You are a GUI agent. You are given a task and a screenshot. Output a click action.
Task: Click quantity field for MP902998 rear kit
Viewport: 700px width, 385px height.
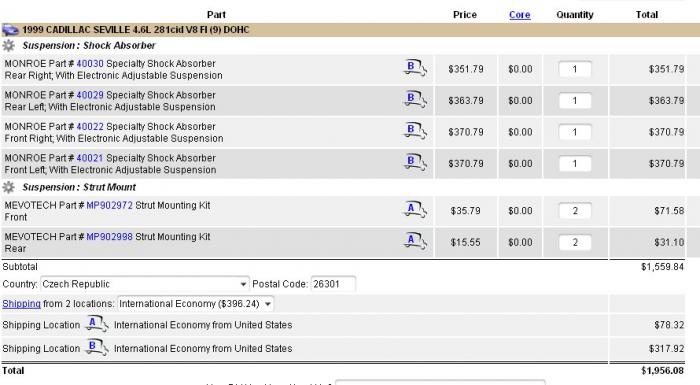[x=575, y=243]
